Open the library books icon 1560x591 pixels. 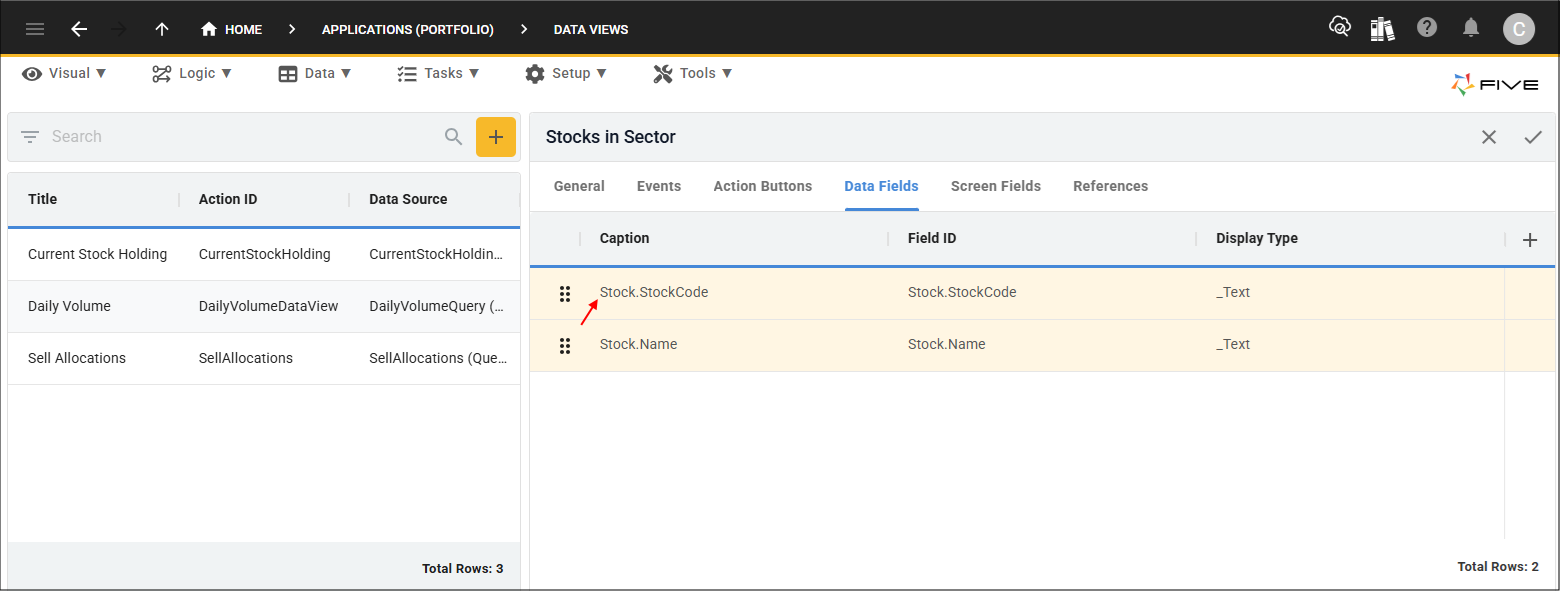(x=1383, y=28)
